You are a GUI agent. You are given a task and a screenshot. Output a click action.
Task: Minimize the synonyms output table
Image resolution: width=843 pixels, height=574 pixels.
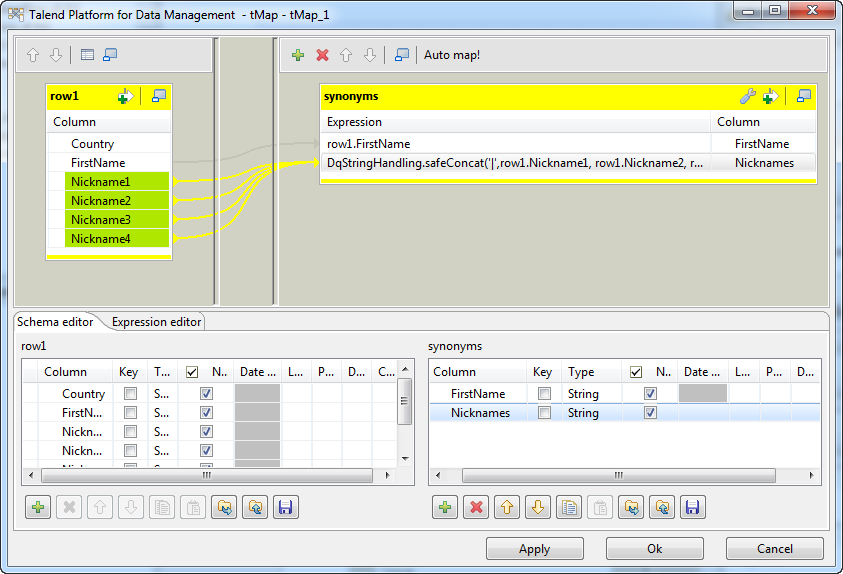click(x=803, y=96)
